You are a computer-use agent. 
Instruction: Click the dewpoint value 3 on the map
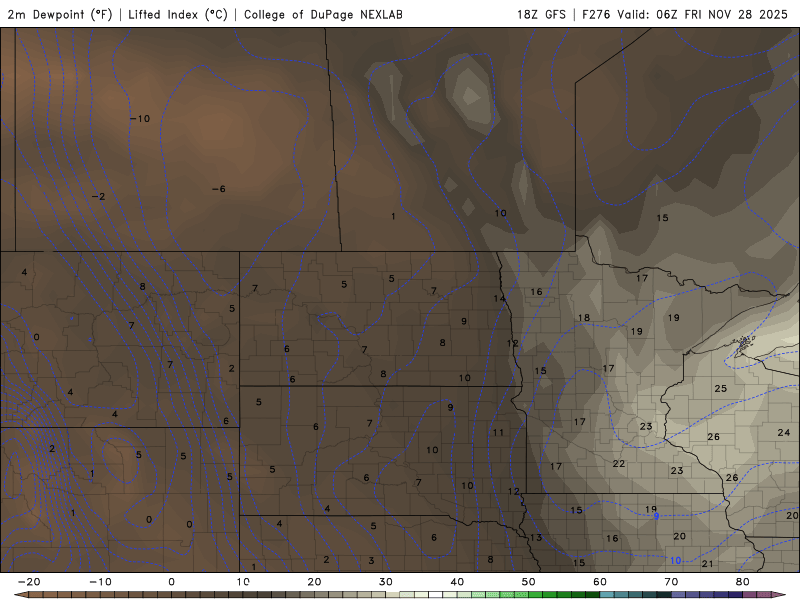(x=371, y=561)
